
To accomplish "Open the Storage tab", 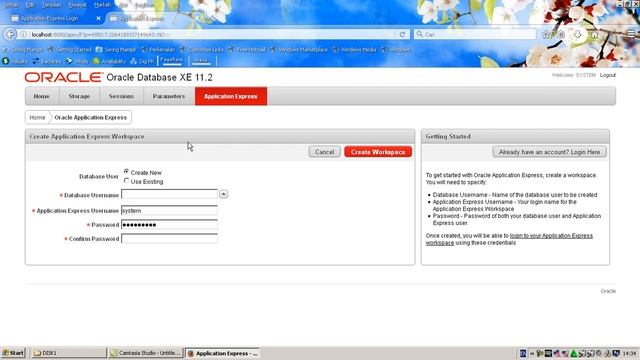I will [x=79, y=96].
